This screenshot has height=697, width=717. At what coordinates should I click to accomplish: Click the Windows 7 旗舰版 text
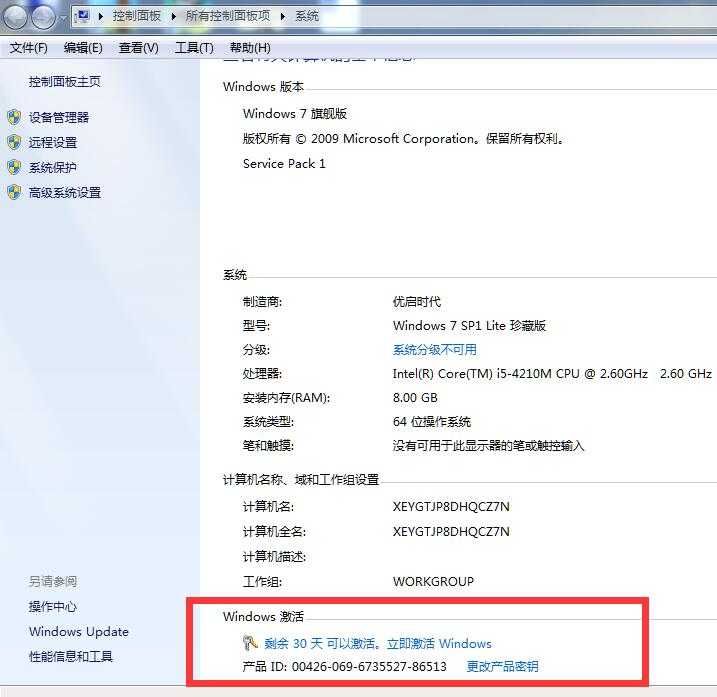click(x=295, y=113)
